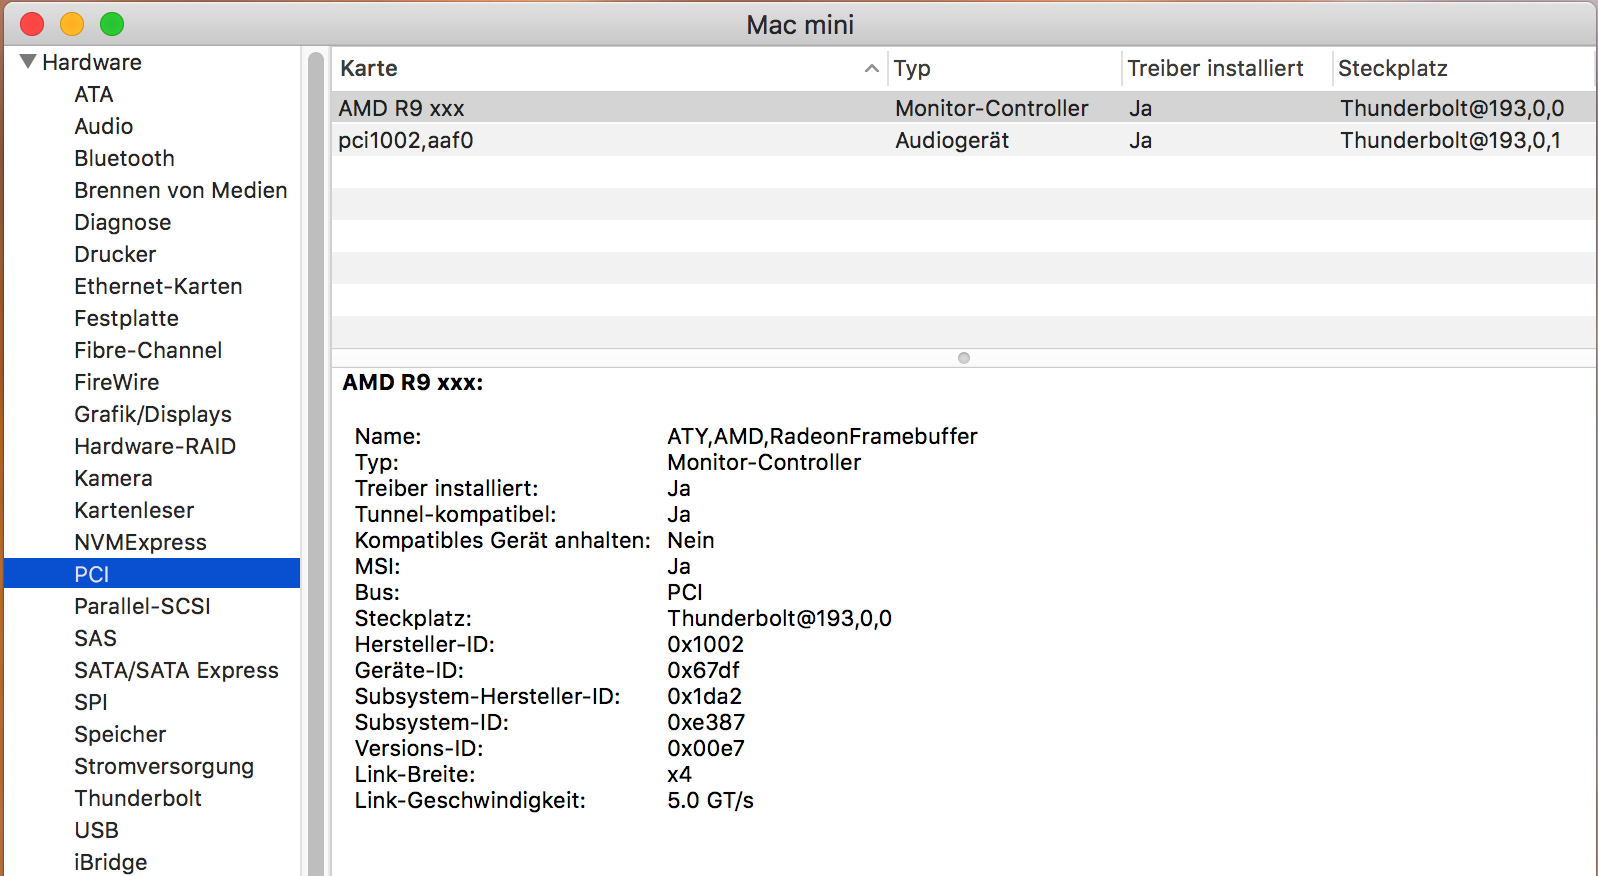Image resolution: width=1598 pixels, height=876 pixels.
Task: Click the Monitor-Controller type cell
Action: (x=991, y=108)
